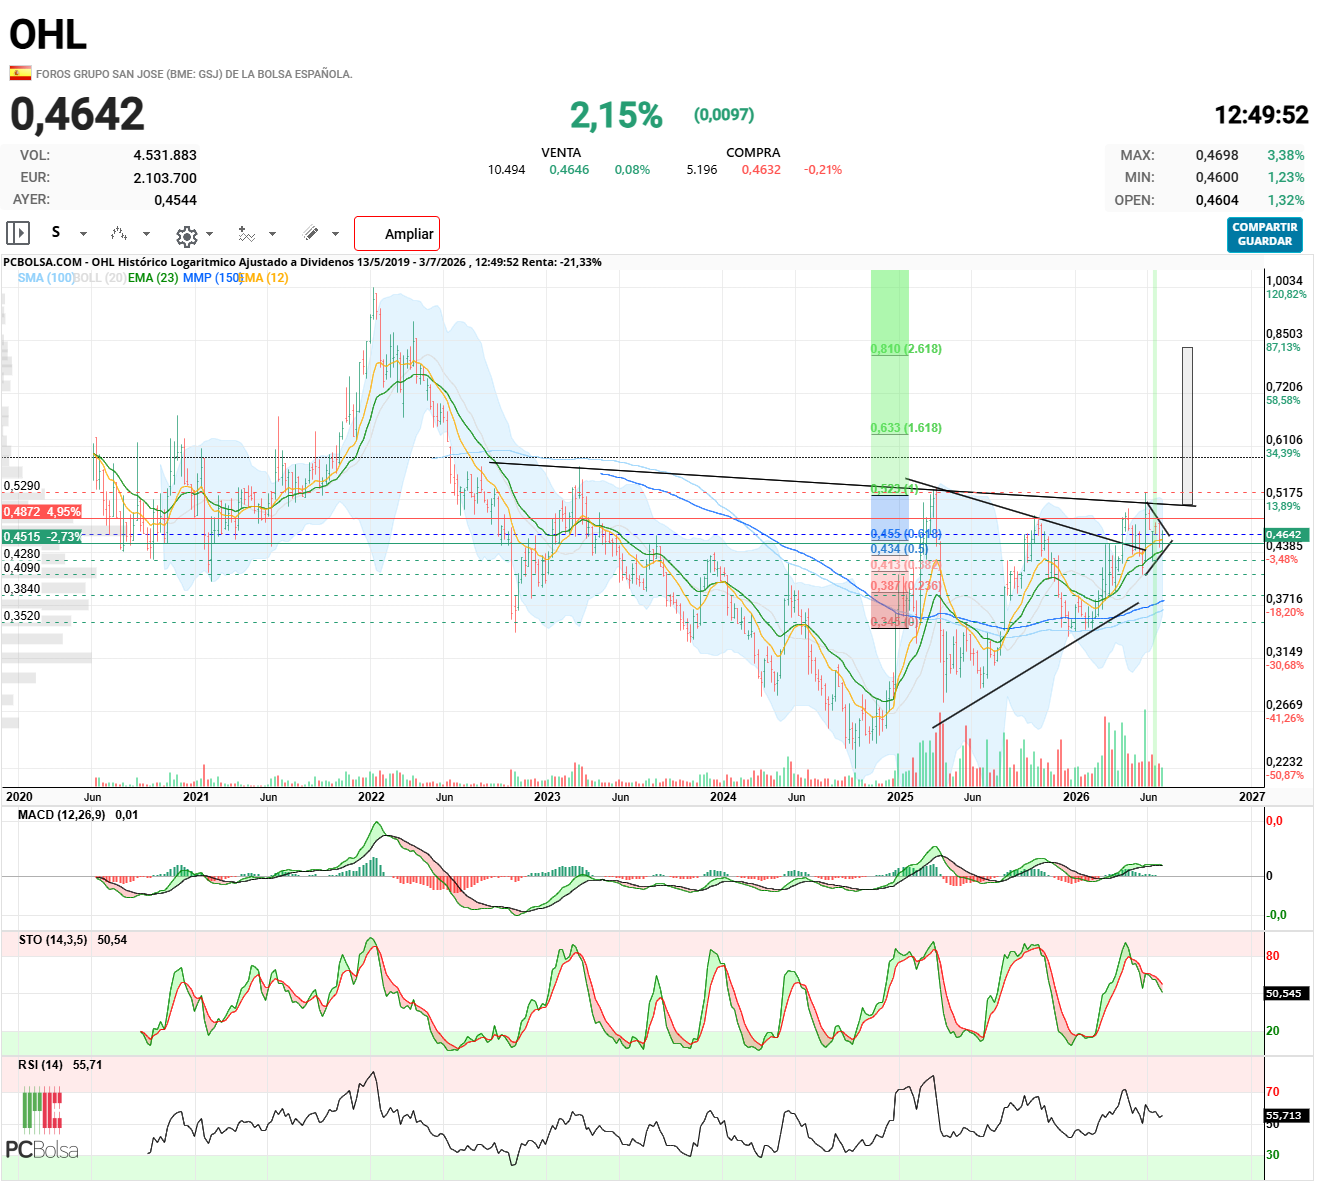Viewport: 1317px width, 1181px height.
Task: Open the chart type candlestick icon
Action: coord(119,233)
